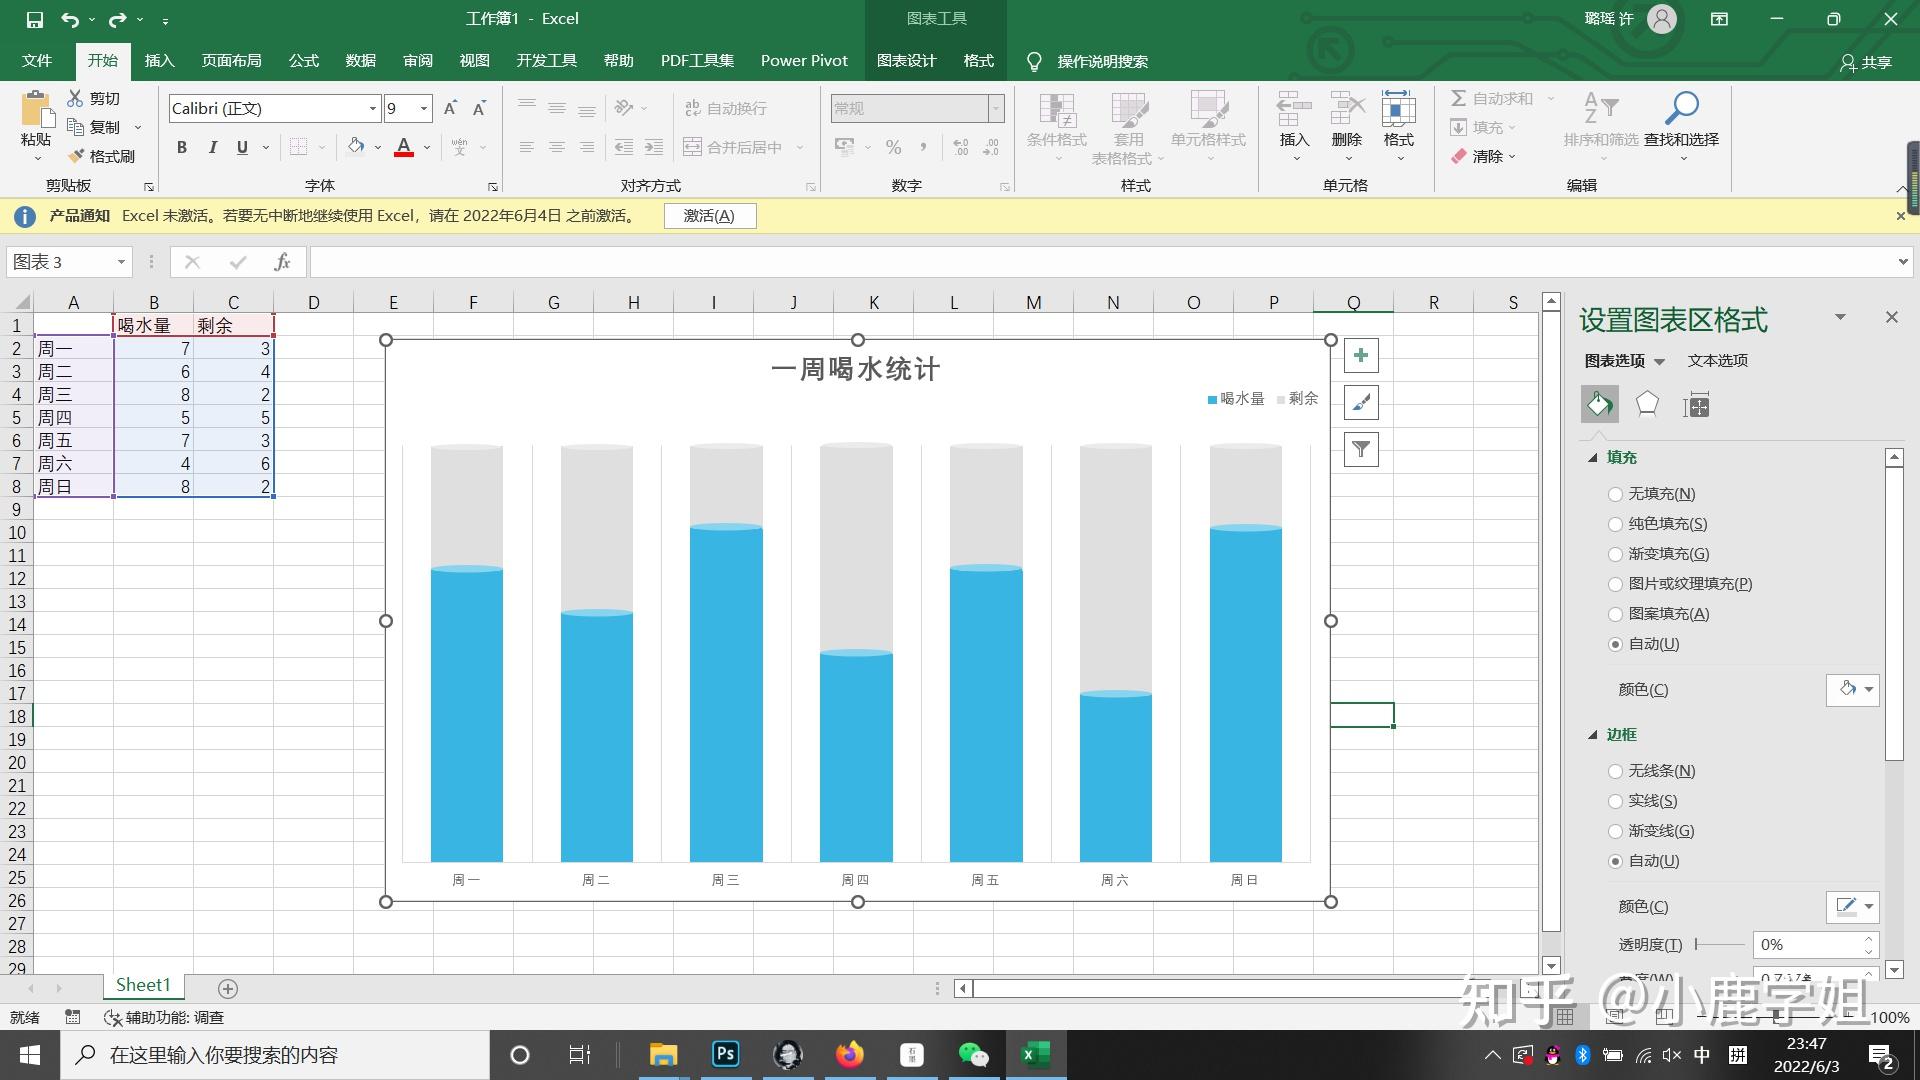
Task: Open Size & Properties icon in pane
Action: (1696, 405)
